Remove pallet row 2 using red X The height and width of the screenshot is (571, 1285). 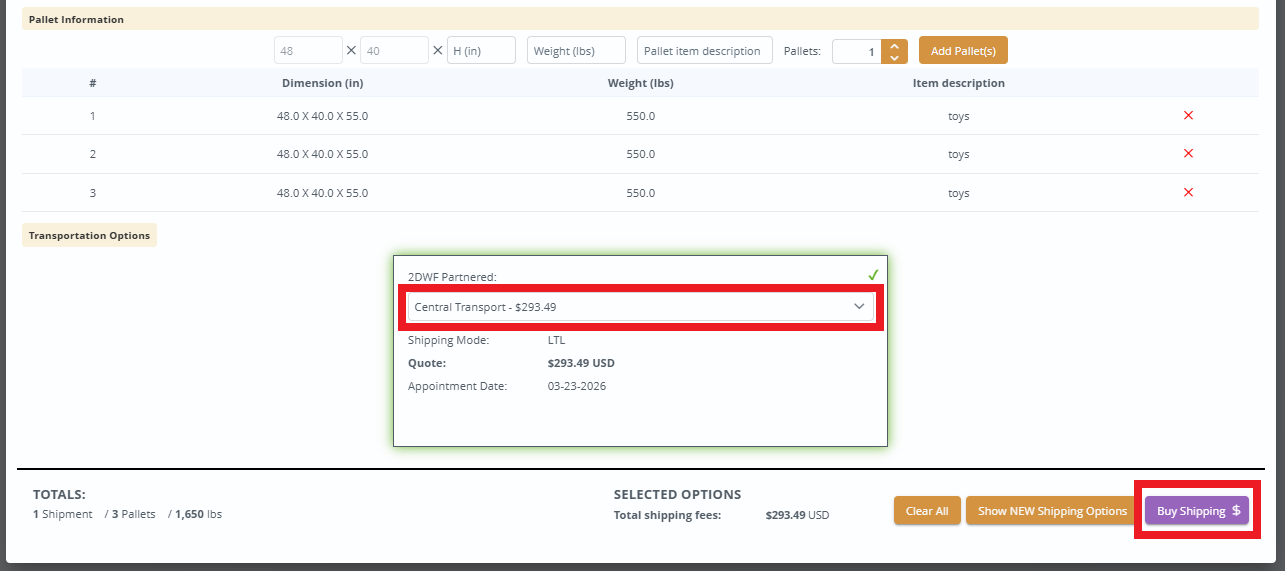point(1188,154)
